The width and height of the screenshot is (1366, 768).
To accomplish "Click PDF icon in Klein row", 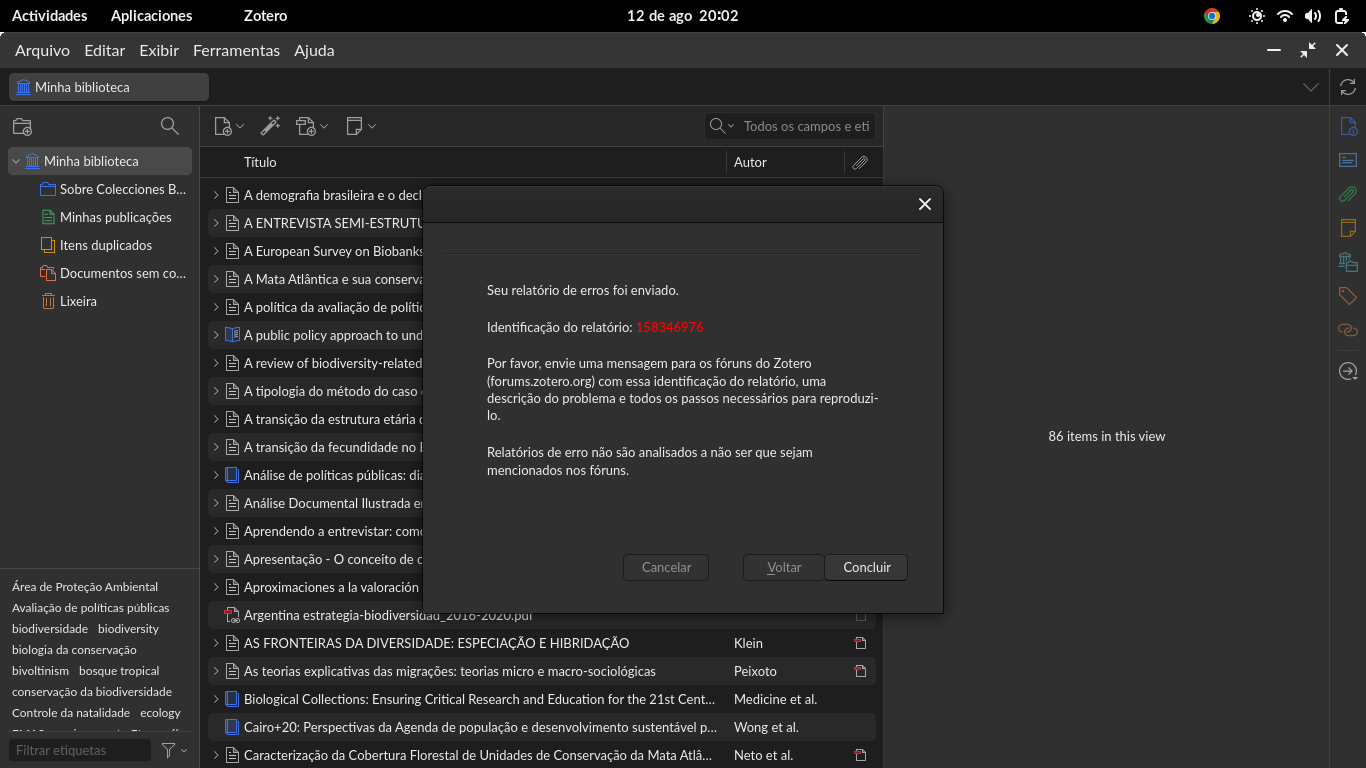I will coord(860,643).
